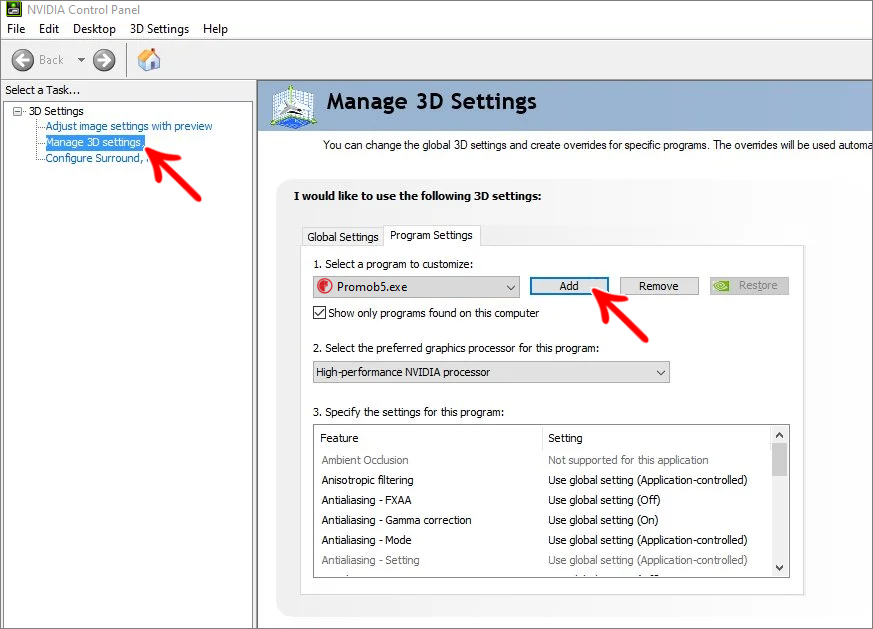873x629 pixels.
Task: Open Configure Surround task link
Action: [x=95, y=159]
